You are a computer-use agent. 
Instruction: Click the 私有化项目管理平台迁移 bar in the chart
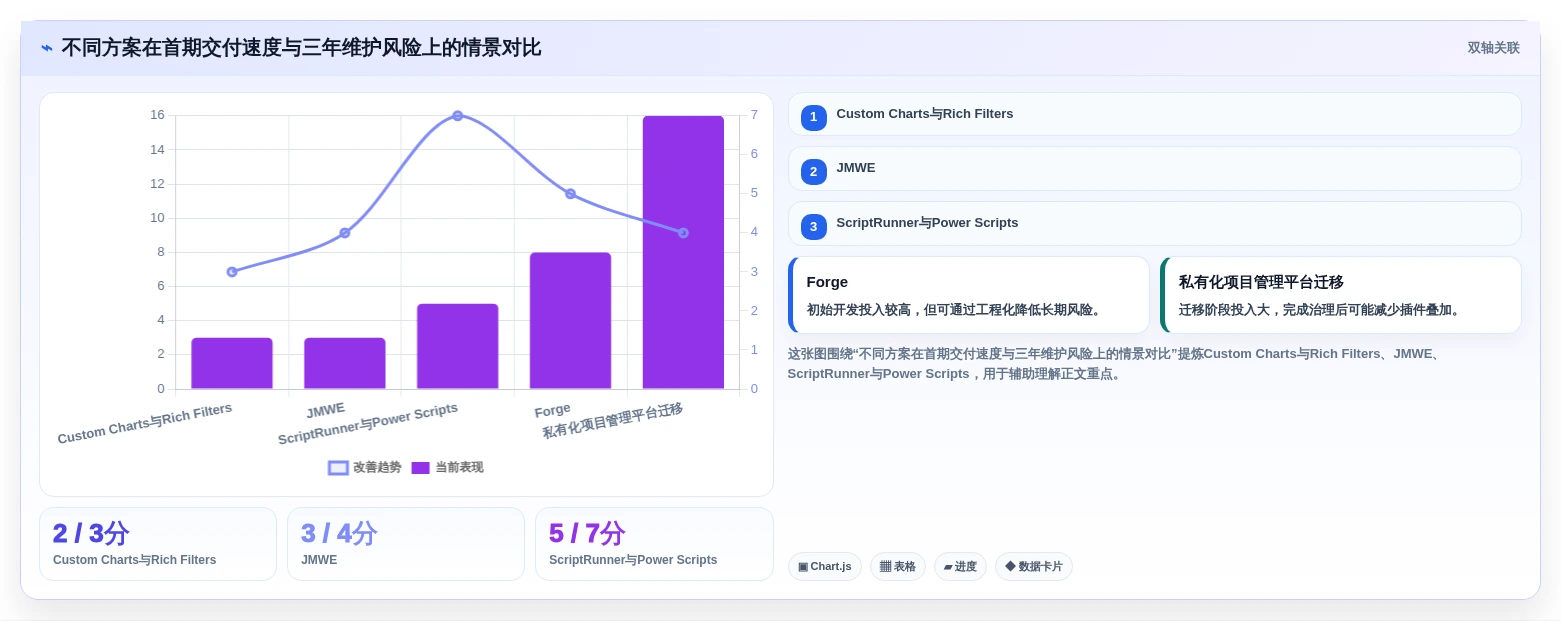click(x=683, y=252)
